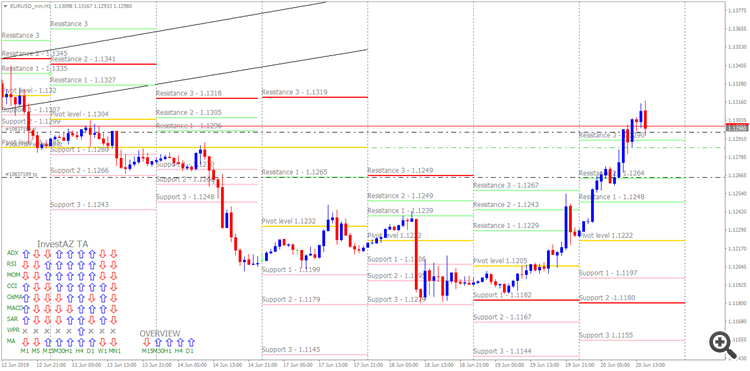Click the CCI W1 blue up arrow

[x=102, y=287]
